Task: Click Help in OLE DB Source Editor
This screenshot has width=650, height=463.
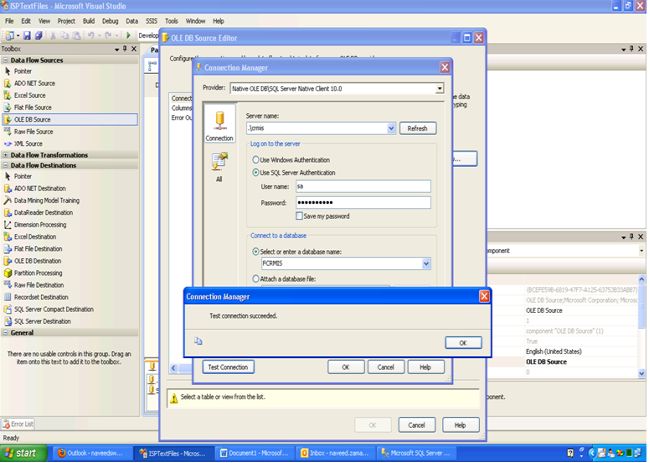Action: pos(460,425)
